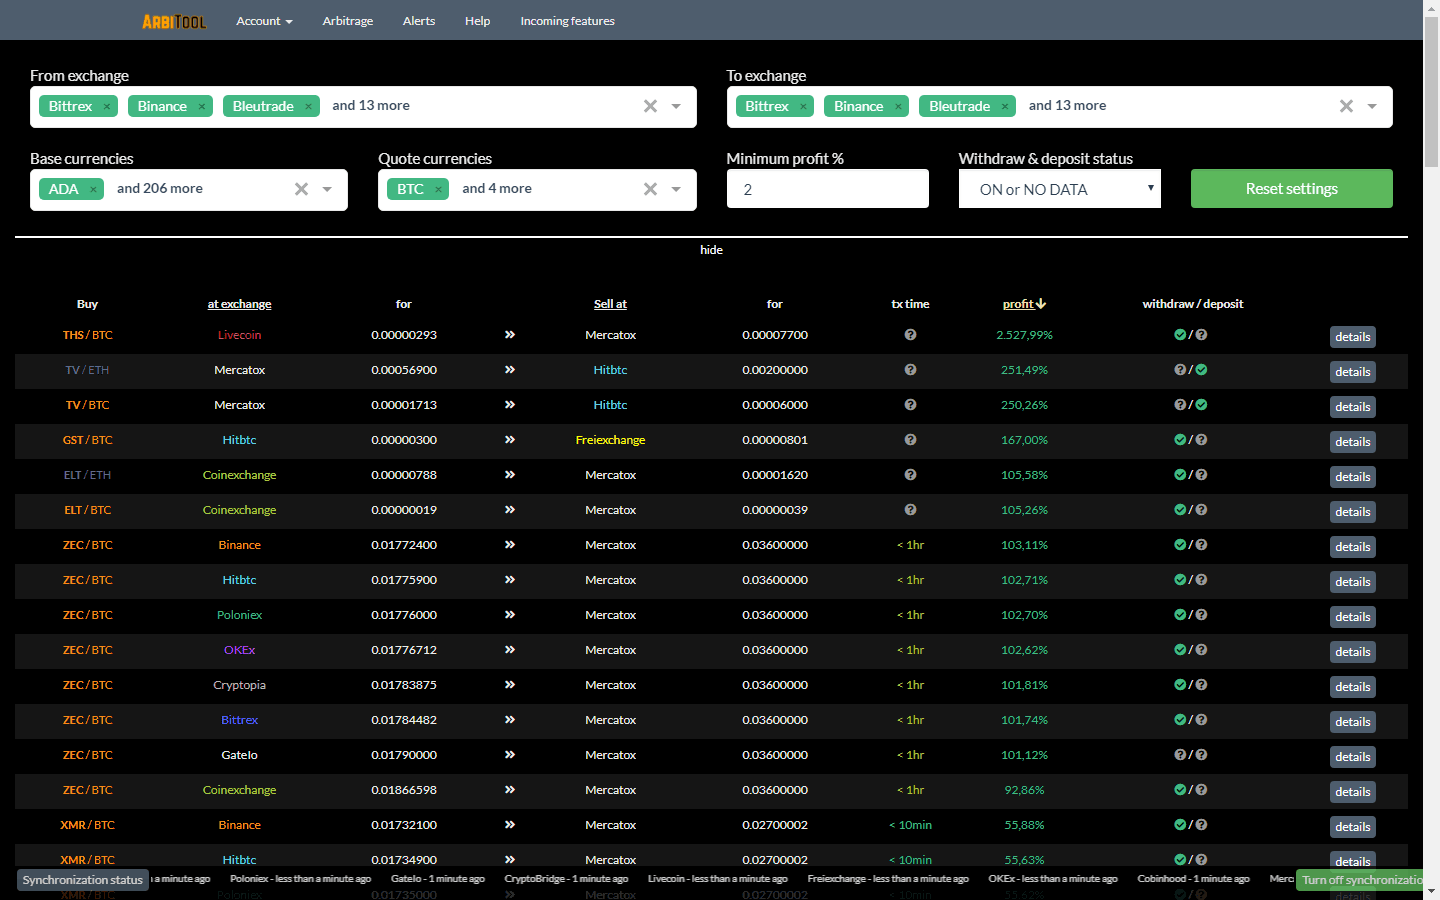Click Turn off synchronization button

click(1360, 880)
